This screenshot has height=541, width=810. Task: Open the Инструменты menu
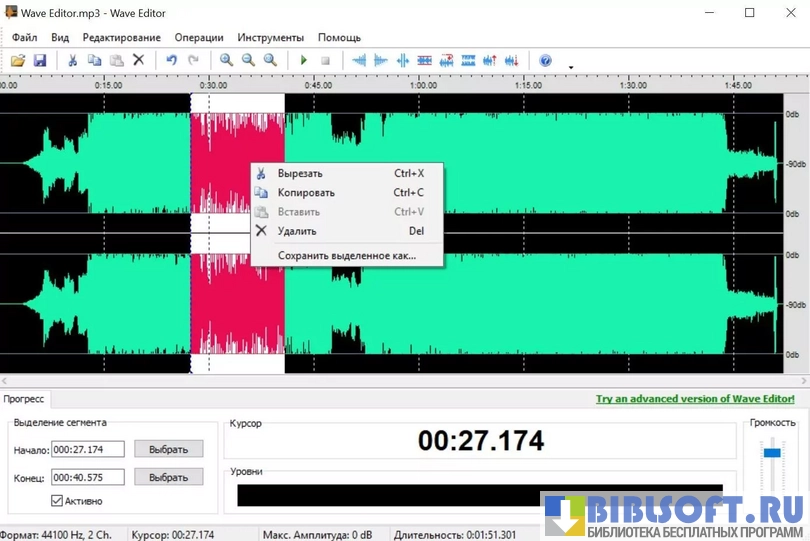[x=271, y=37]
